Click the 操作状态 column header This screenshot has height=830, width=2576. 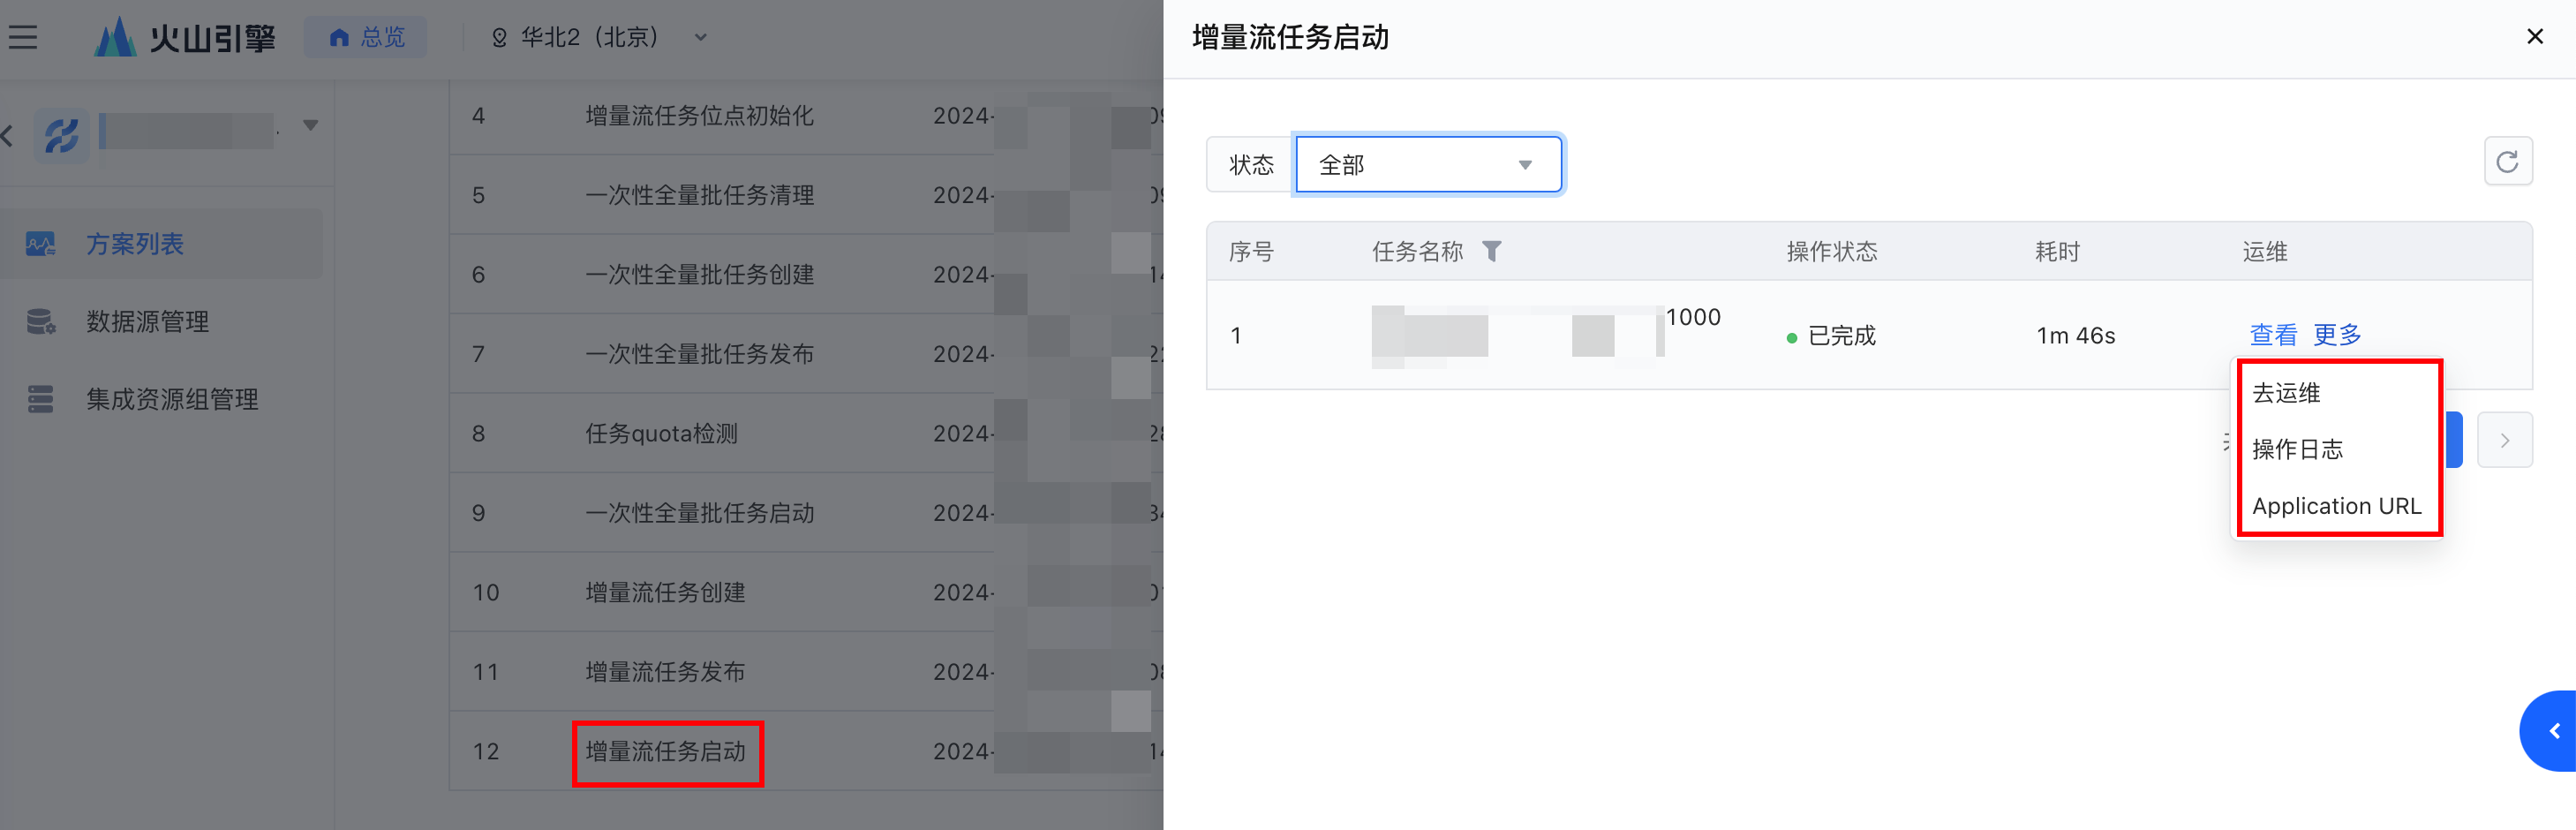1832,252
